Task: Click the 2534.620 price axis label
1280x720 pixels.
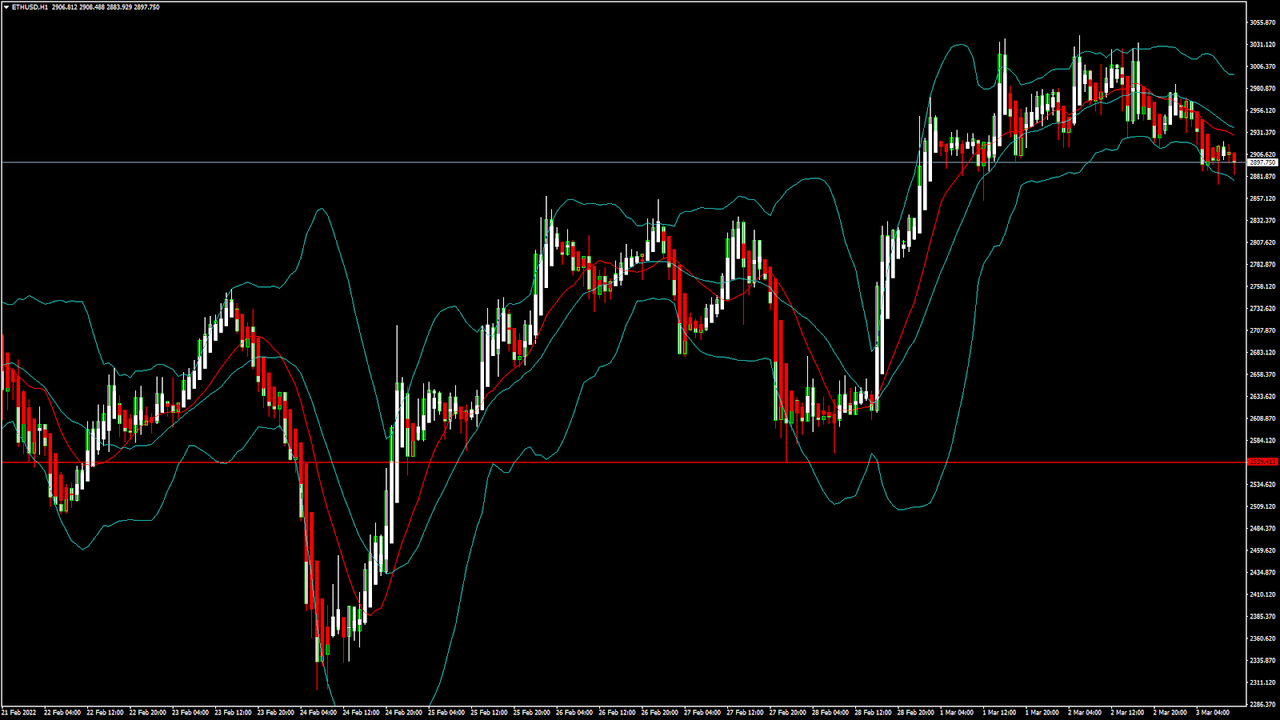Action: pos(1263,485)
